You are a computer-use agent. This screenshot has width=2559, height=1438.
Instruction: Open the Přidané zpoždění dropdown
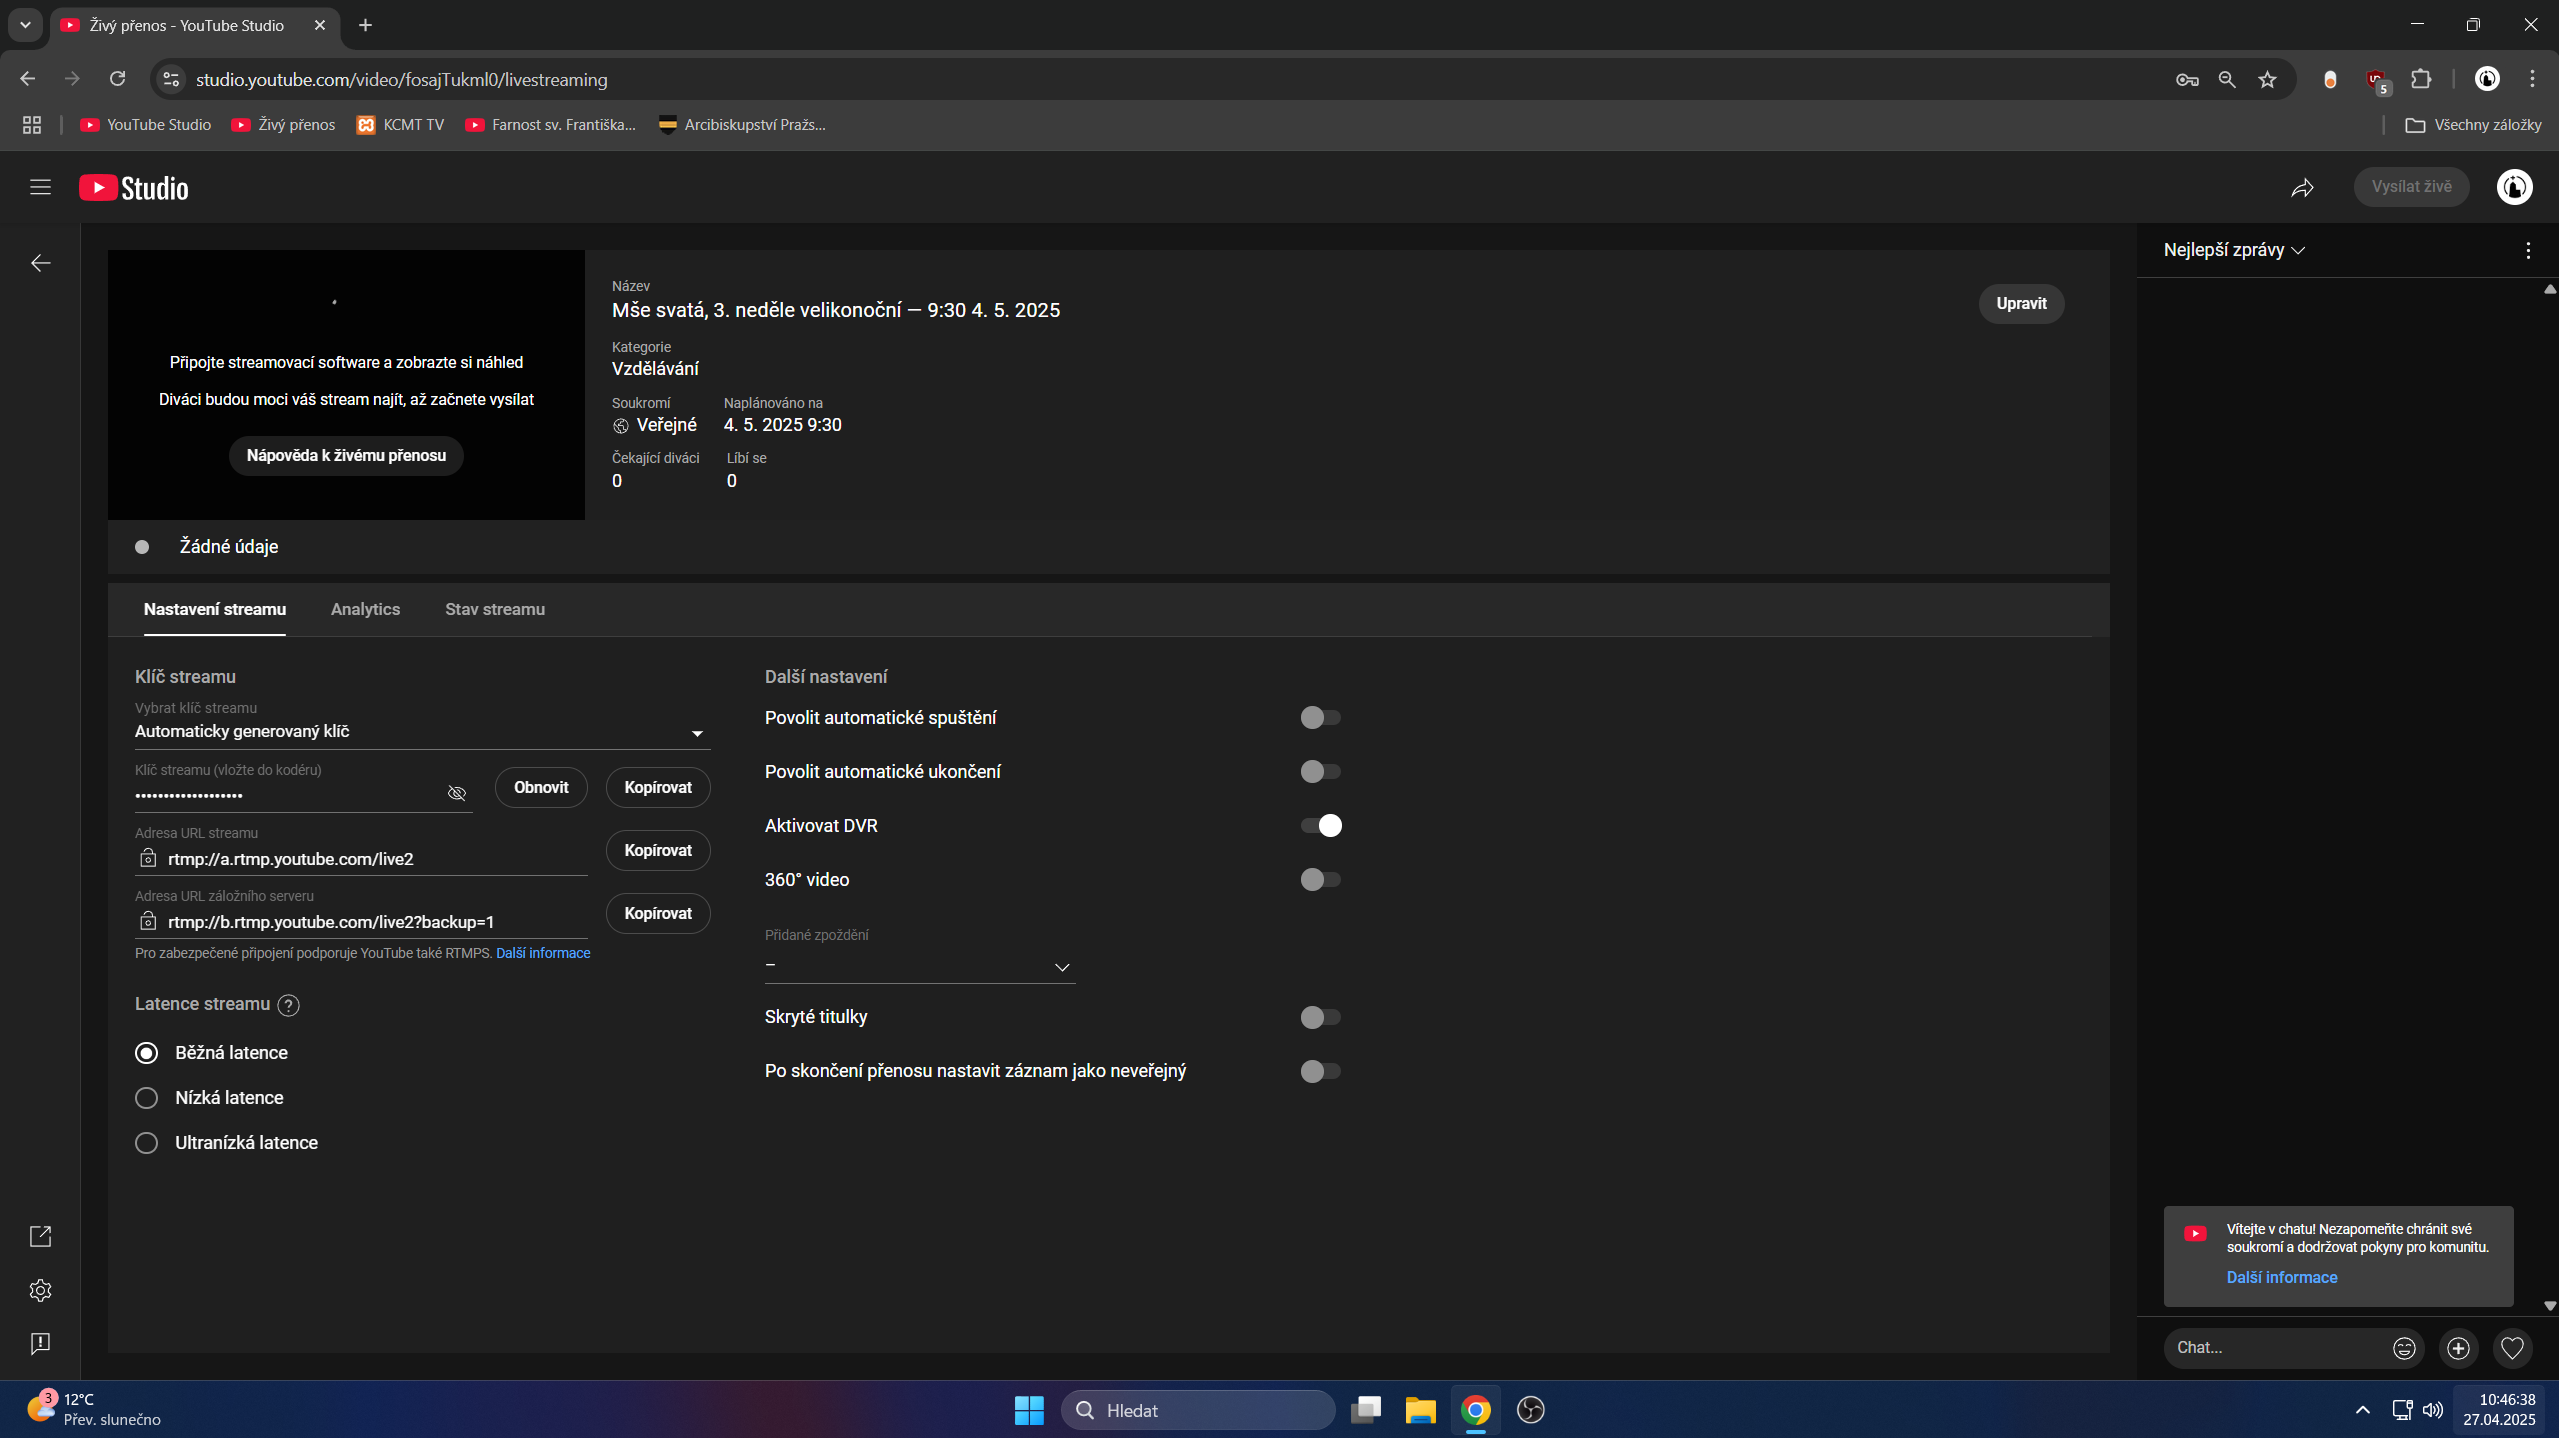point(918,966)
